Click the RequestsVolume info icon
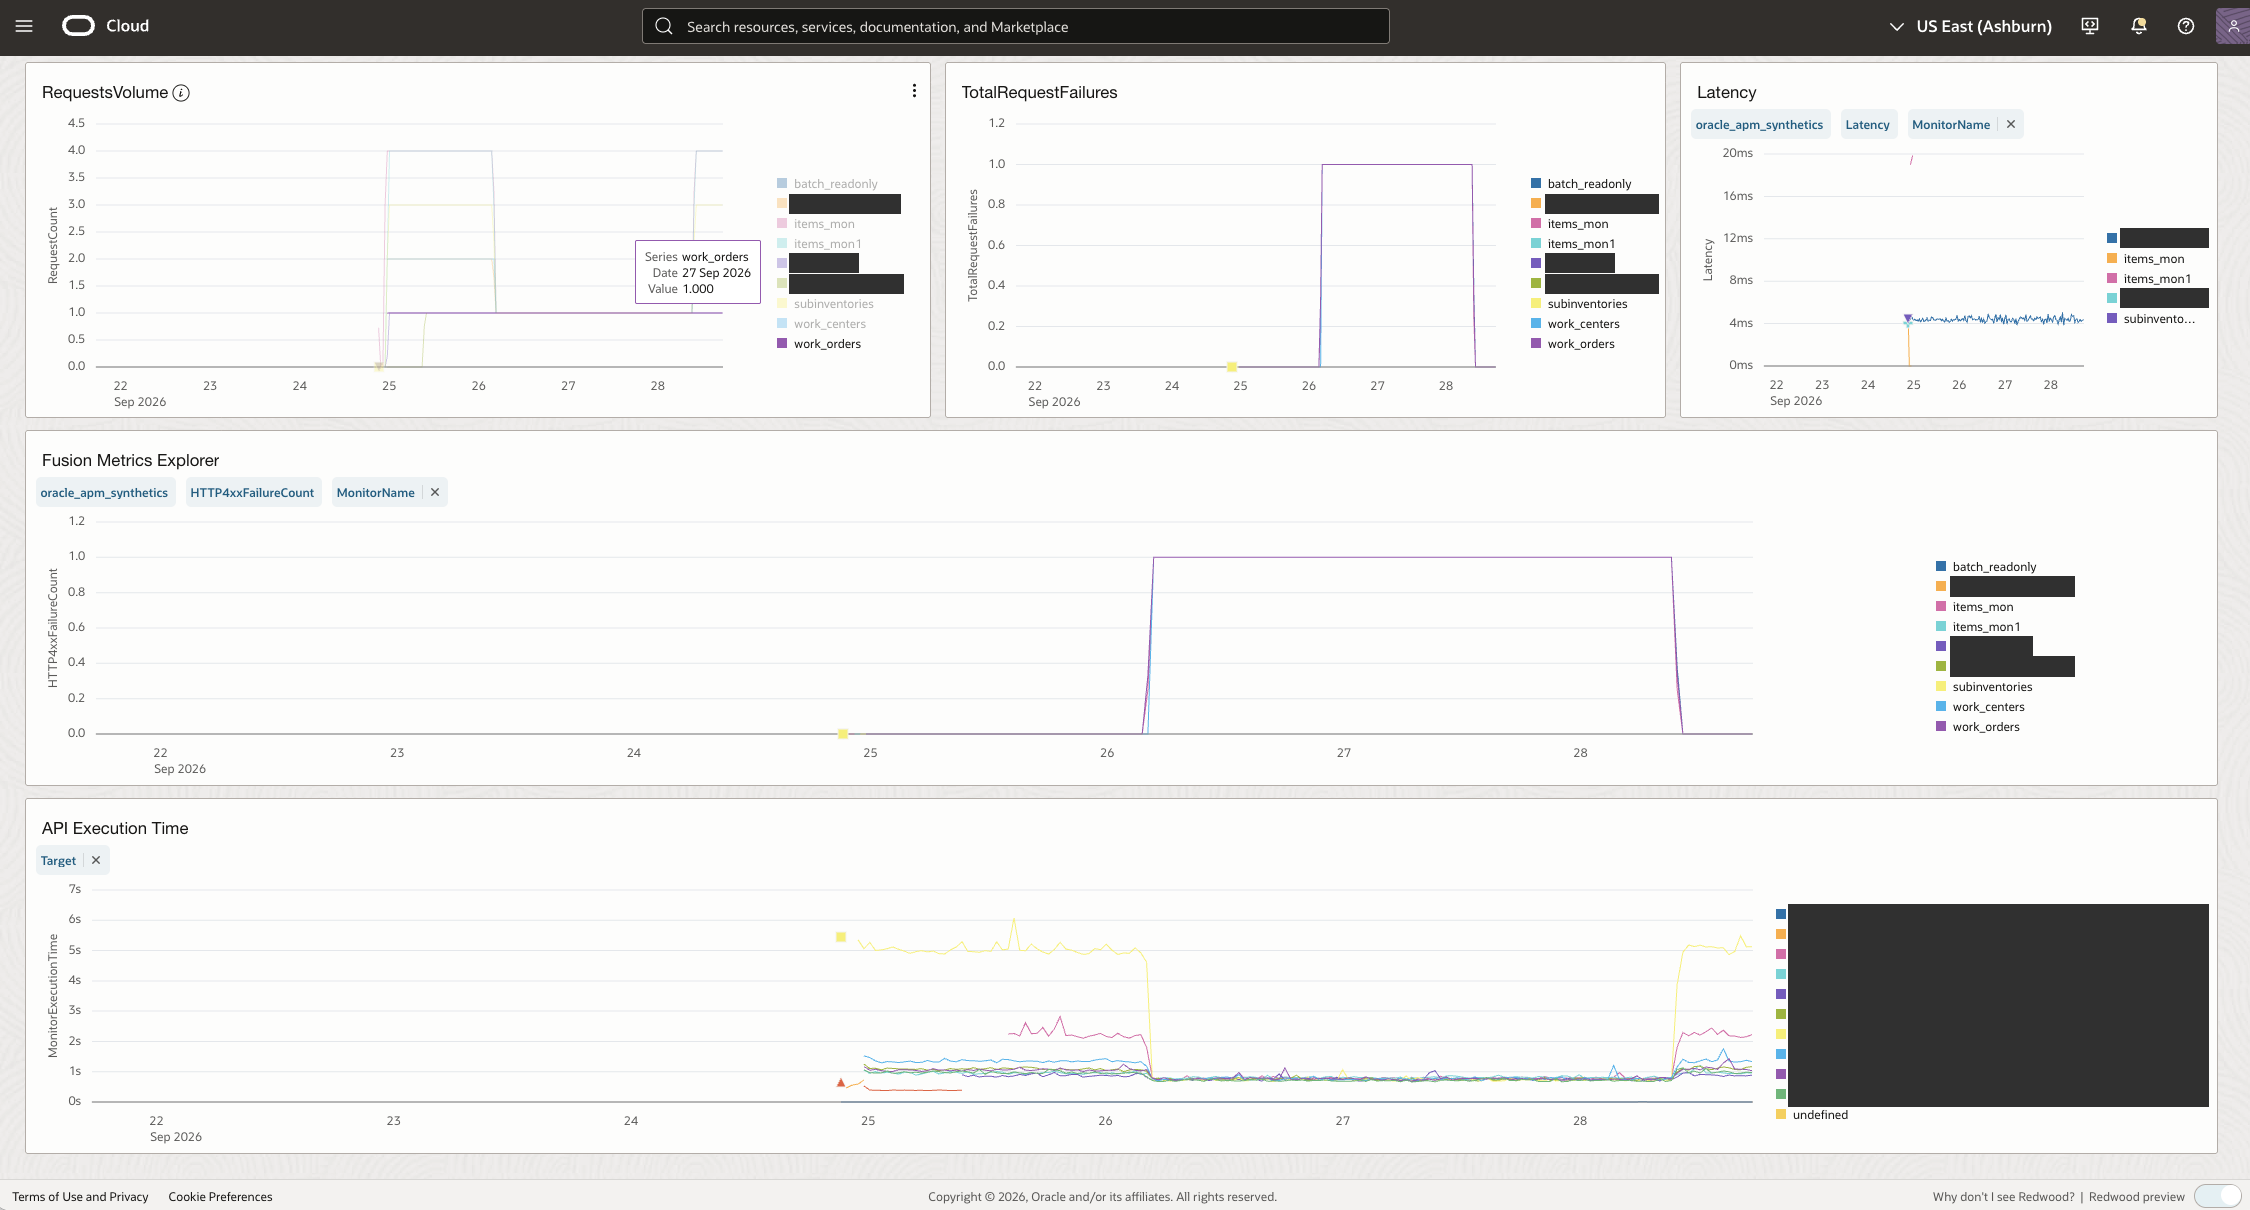 (181, 93)
